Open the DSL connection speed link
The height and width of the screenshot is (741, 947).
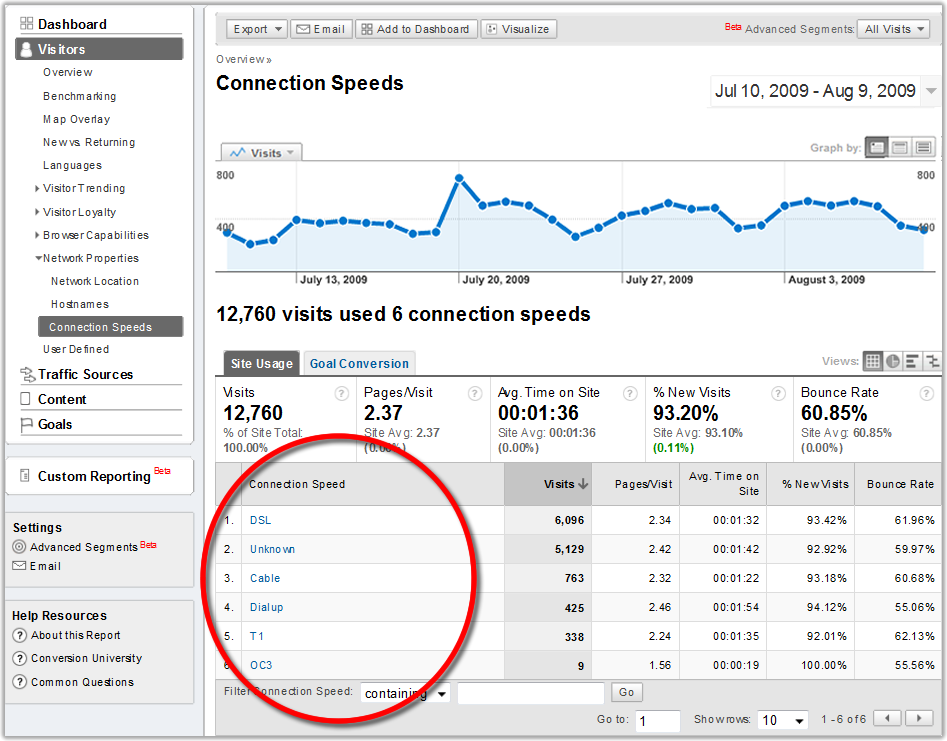[260, 521]
